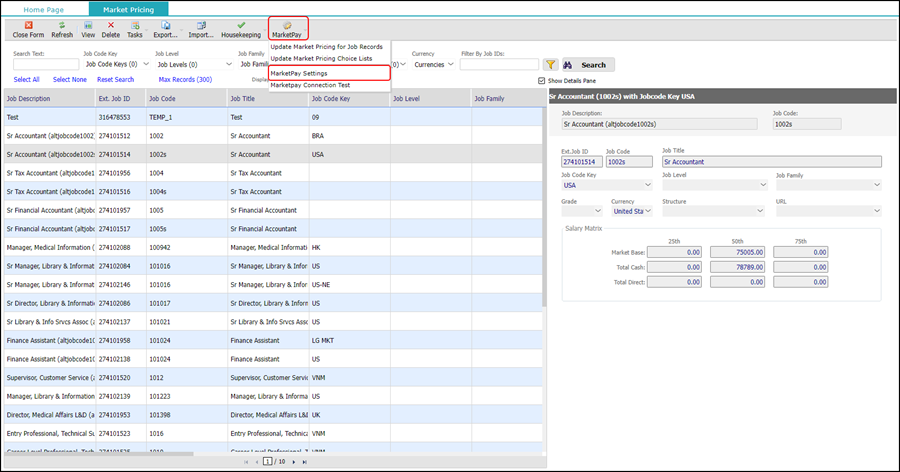Open the Currencies filter dropdown
Viewport: 900px width, 472px height.
(434, 64)
